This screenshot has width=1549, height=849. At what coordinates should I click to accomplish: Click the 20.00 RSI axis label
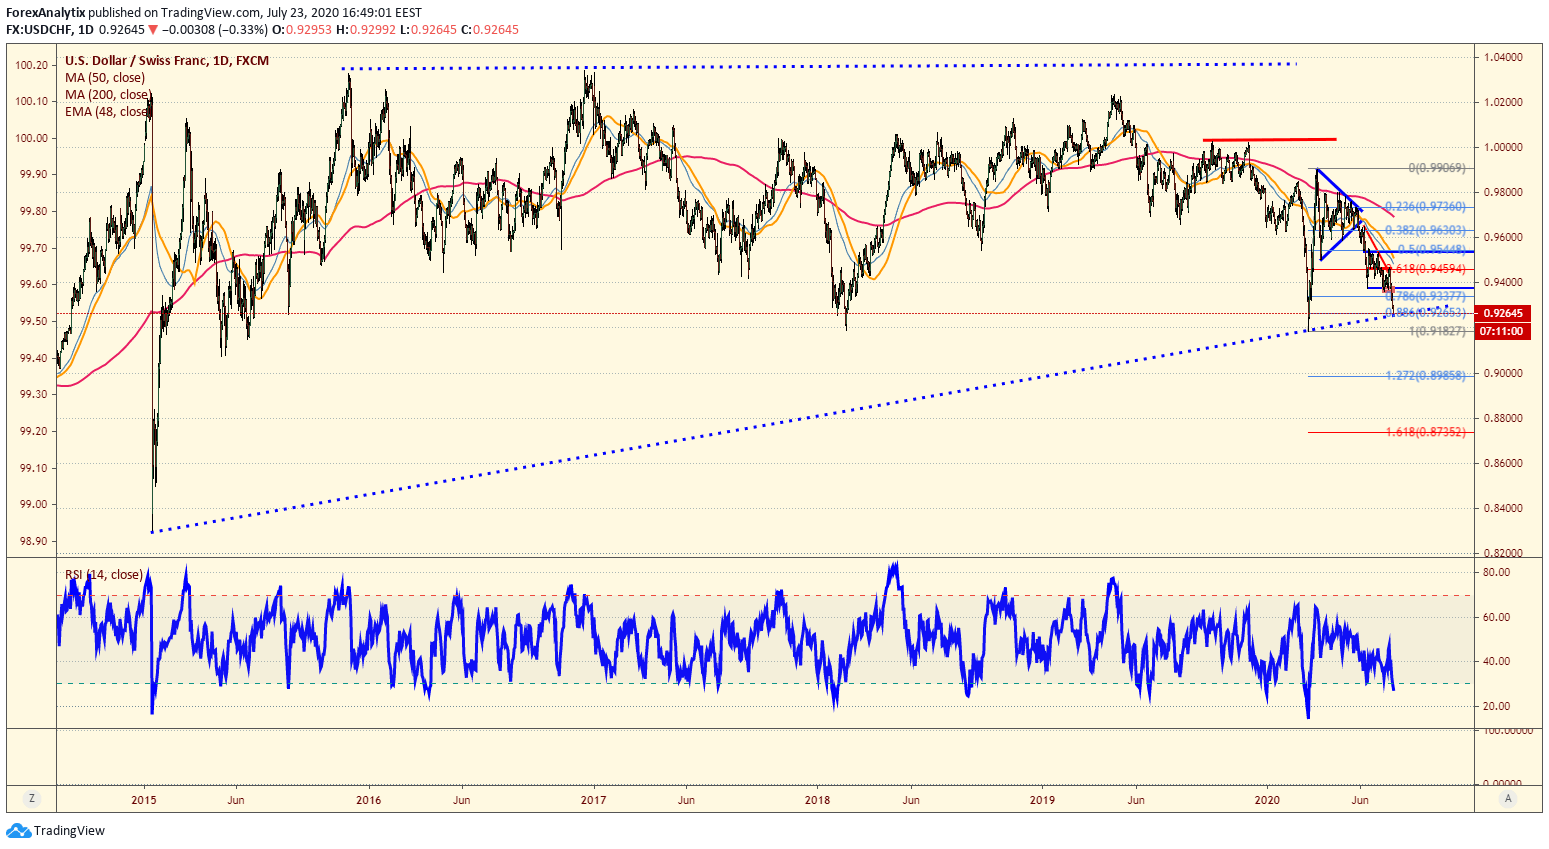point(1496,706)
